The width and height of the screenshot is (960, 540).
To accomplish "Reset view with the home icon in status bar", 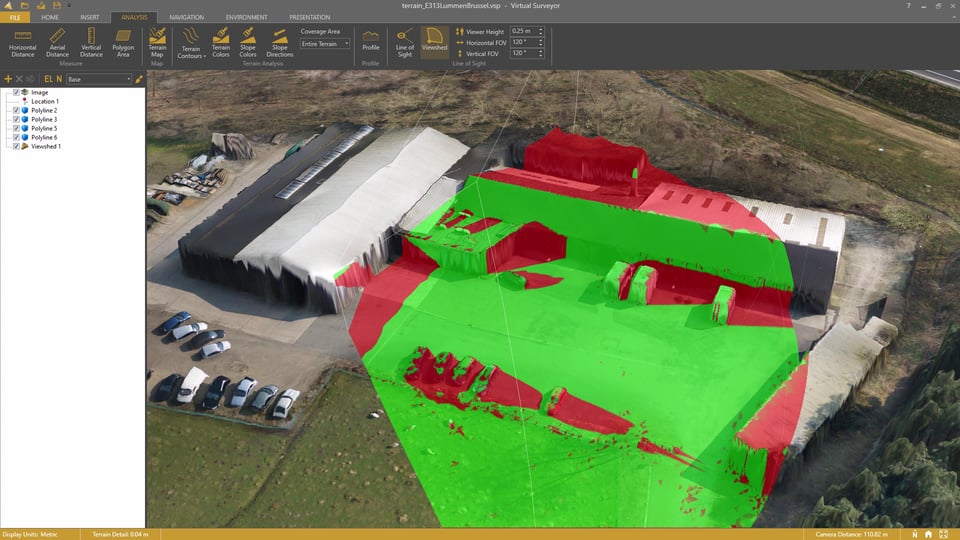I will pos(929,534).
